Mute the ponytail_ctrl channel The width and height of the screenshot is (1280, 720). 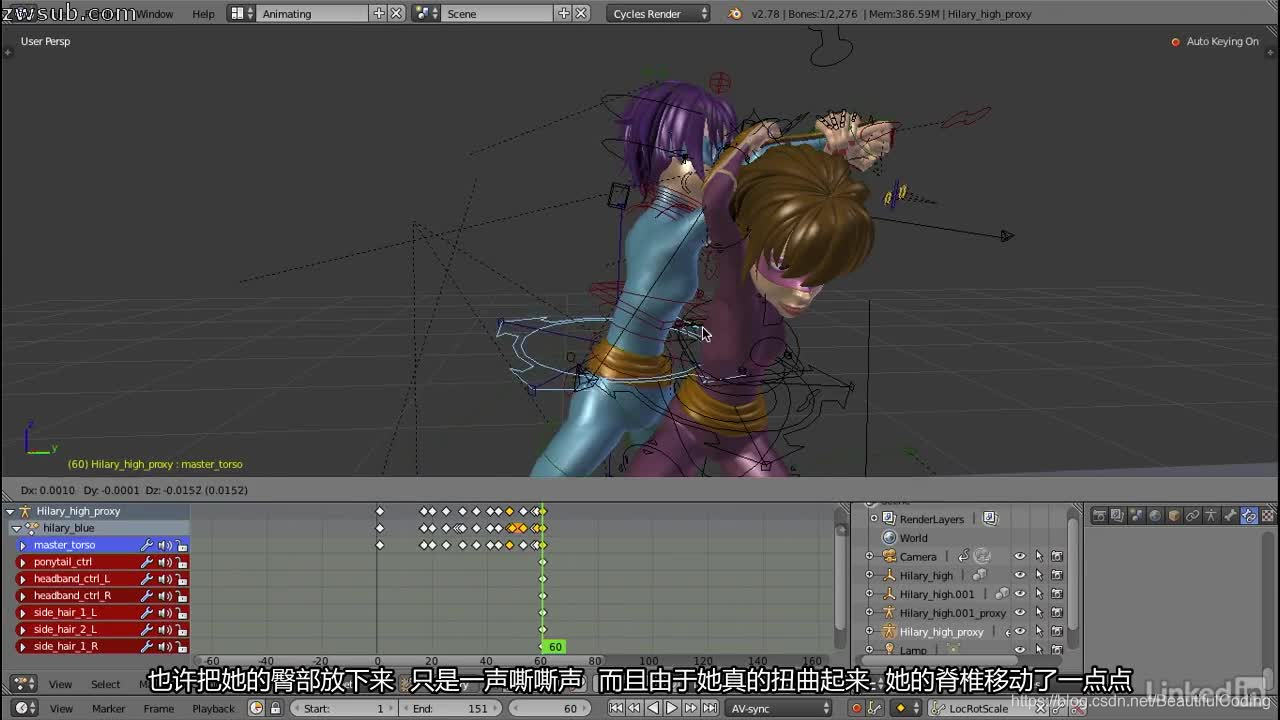(x=164, y=562)
